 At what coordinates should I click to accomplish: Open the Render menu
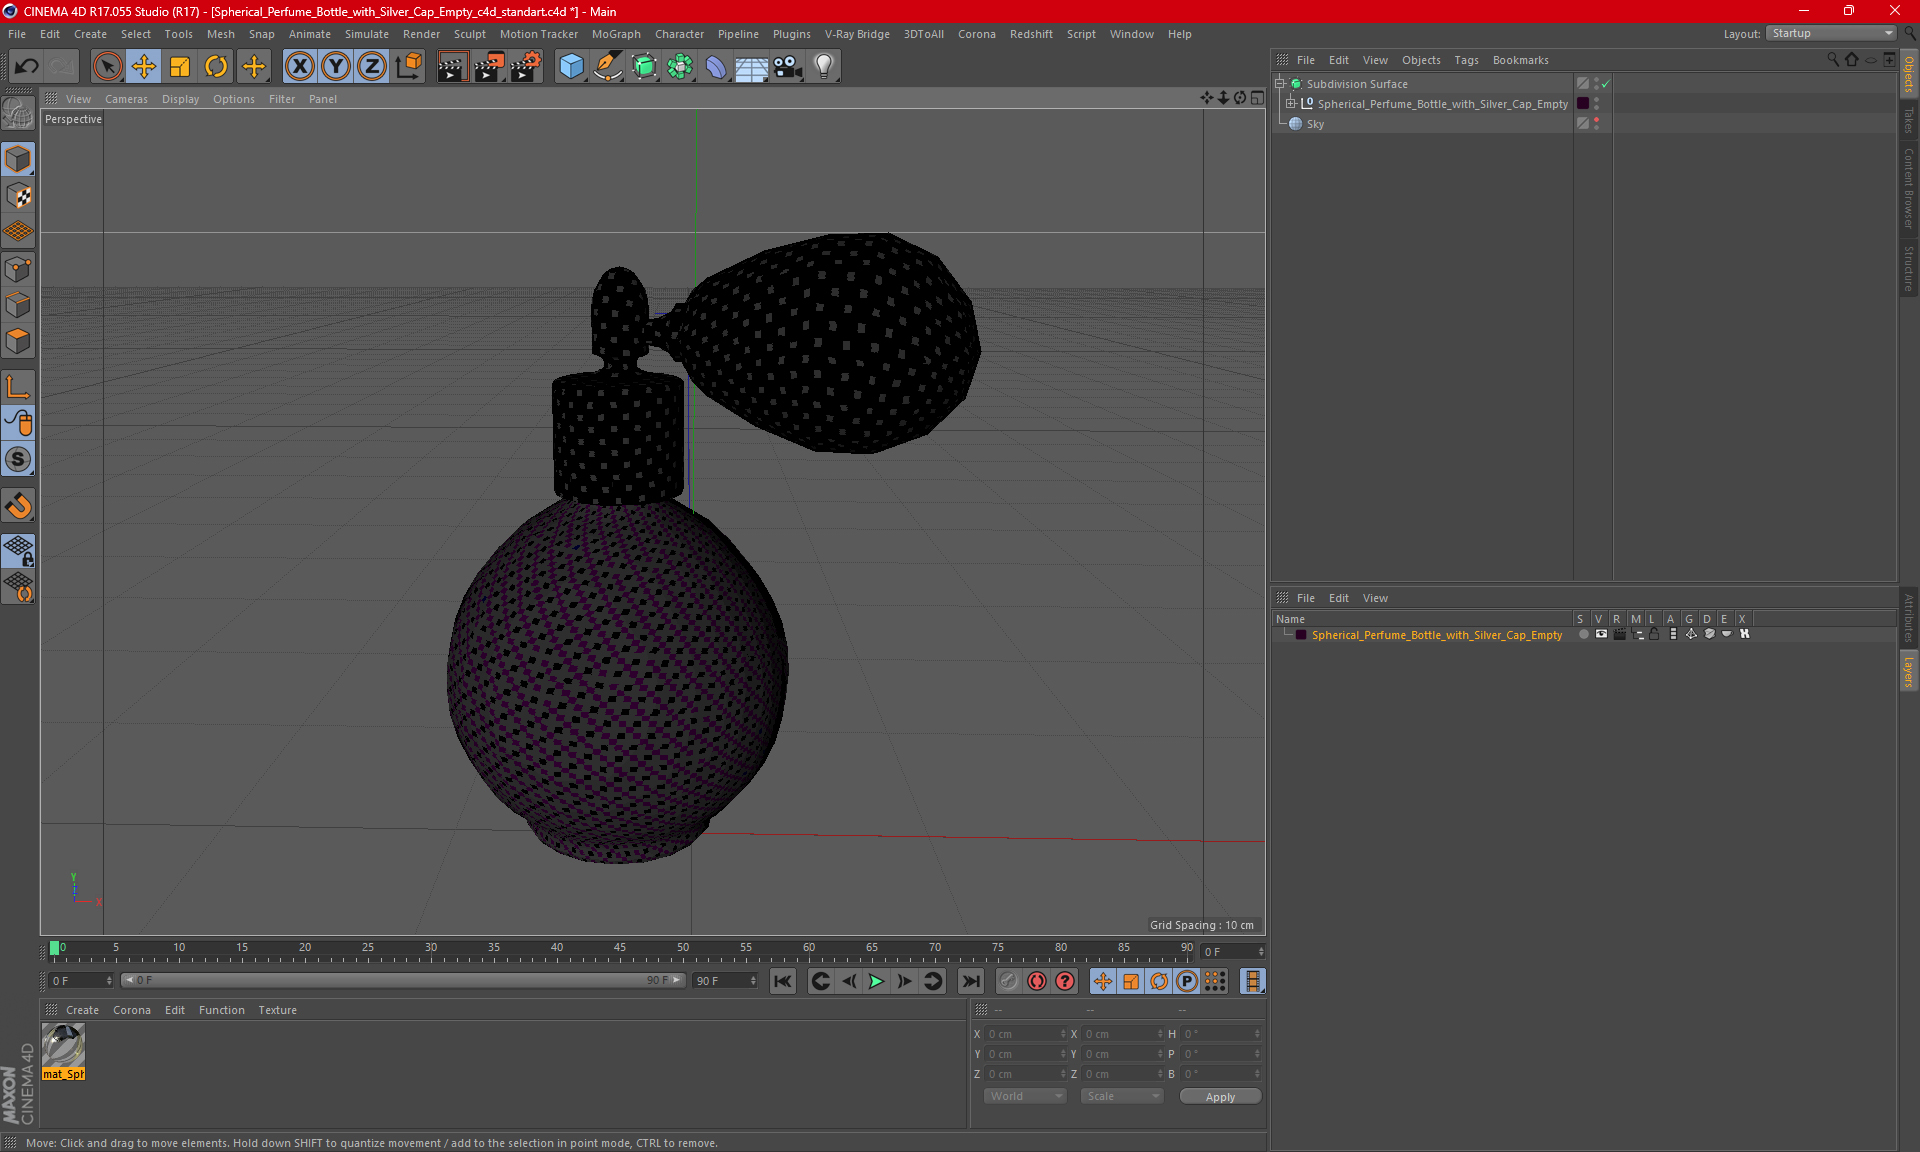coord(421,34)
